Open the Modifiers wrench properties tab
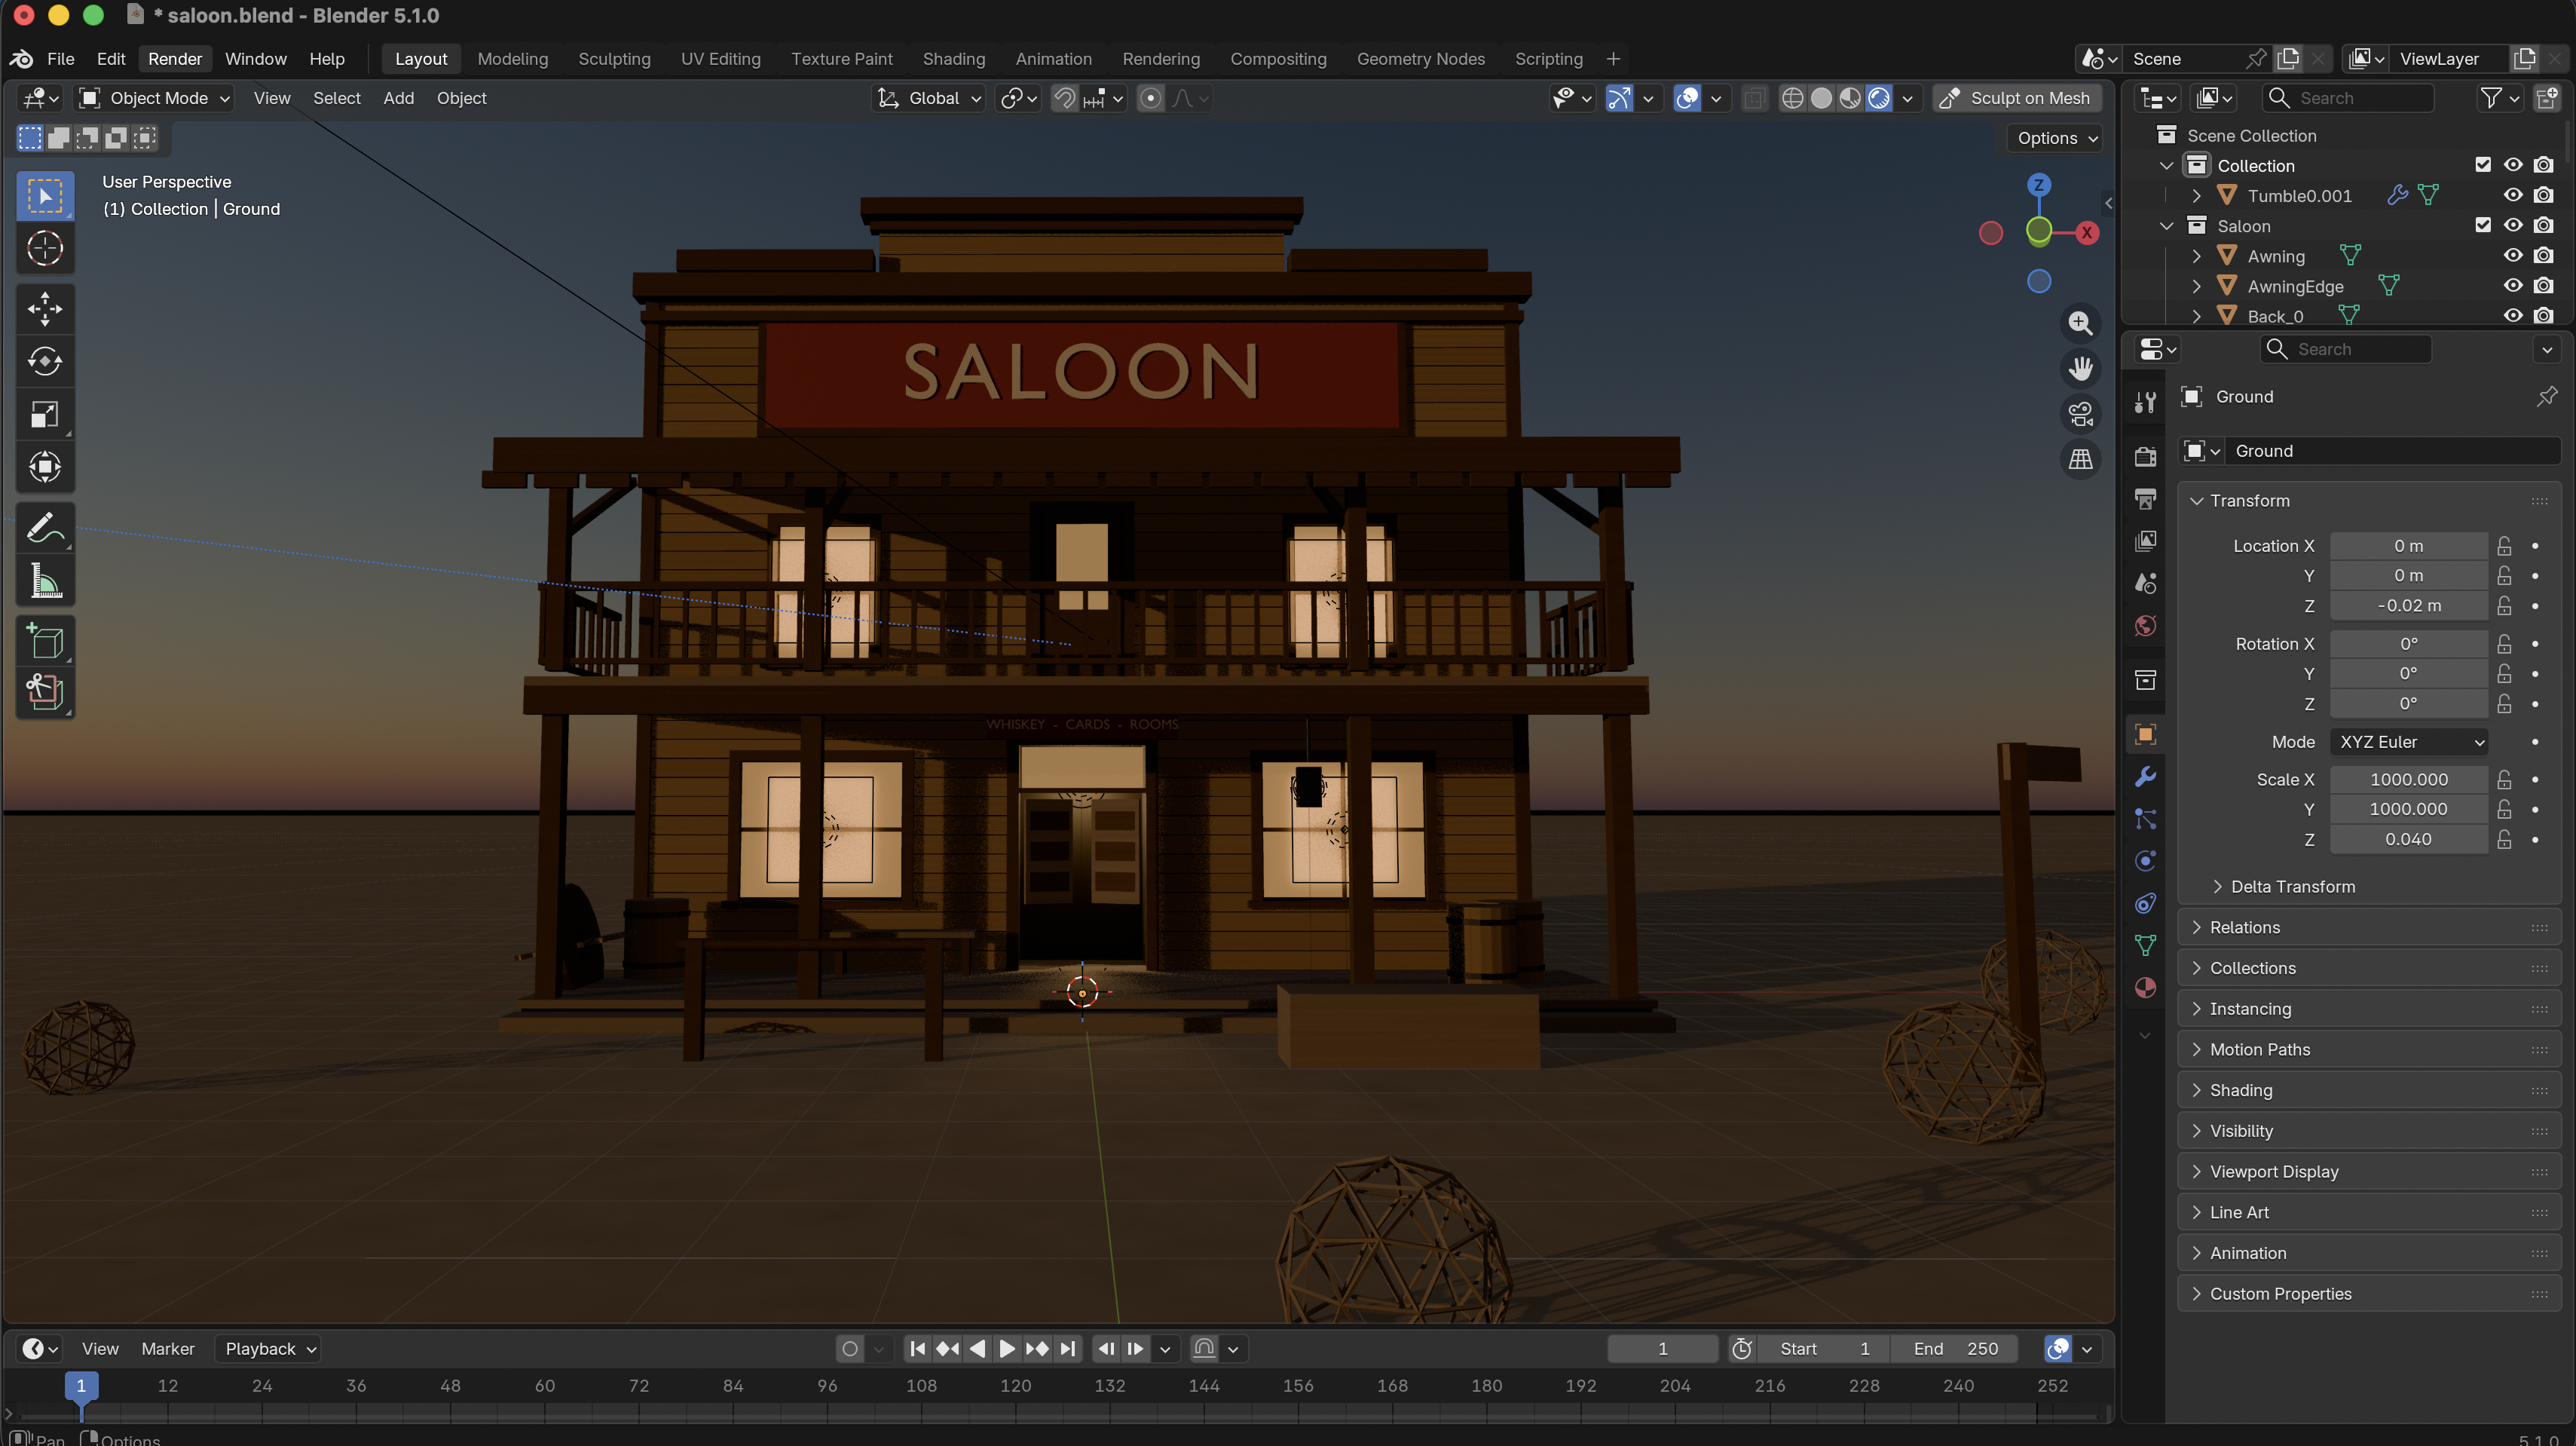The width and height of the screenshot is (2576, 1446). coord(2145,777)
